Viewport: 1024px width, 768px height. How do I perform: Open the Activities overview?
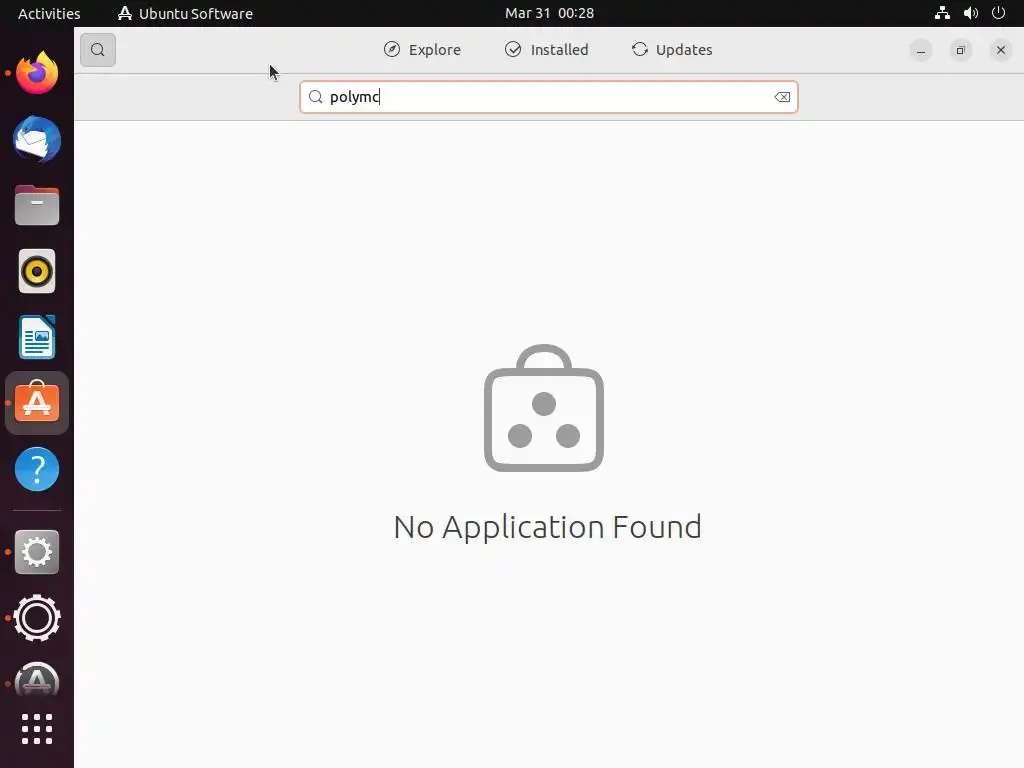click(x=49, y=13)
